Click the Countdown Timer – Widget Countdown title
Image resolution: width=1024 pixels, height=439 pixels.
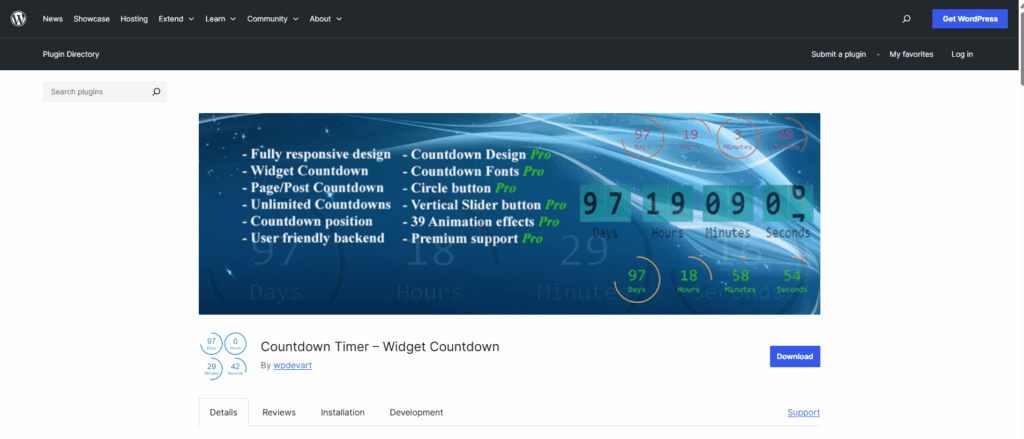pyautogui.click(x=380, y=347)
